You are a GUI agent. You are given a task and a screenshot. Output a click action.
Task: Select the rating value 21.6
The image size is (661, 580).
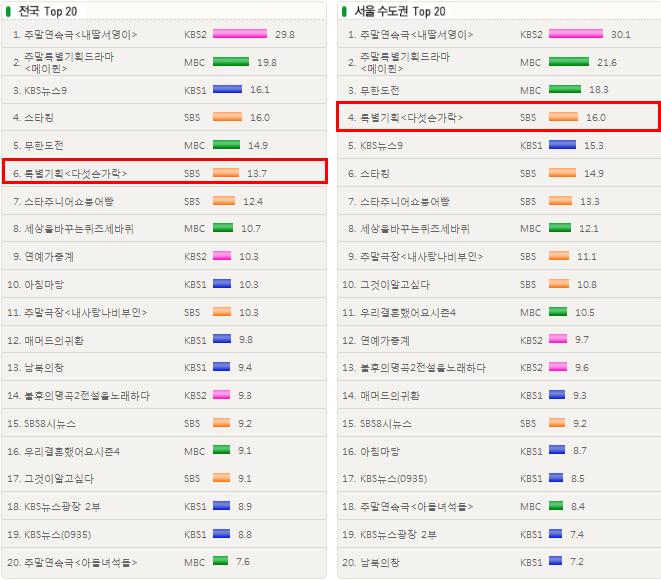[607, 62]
